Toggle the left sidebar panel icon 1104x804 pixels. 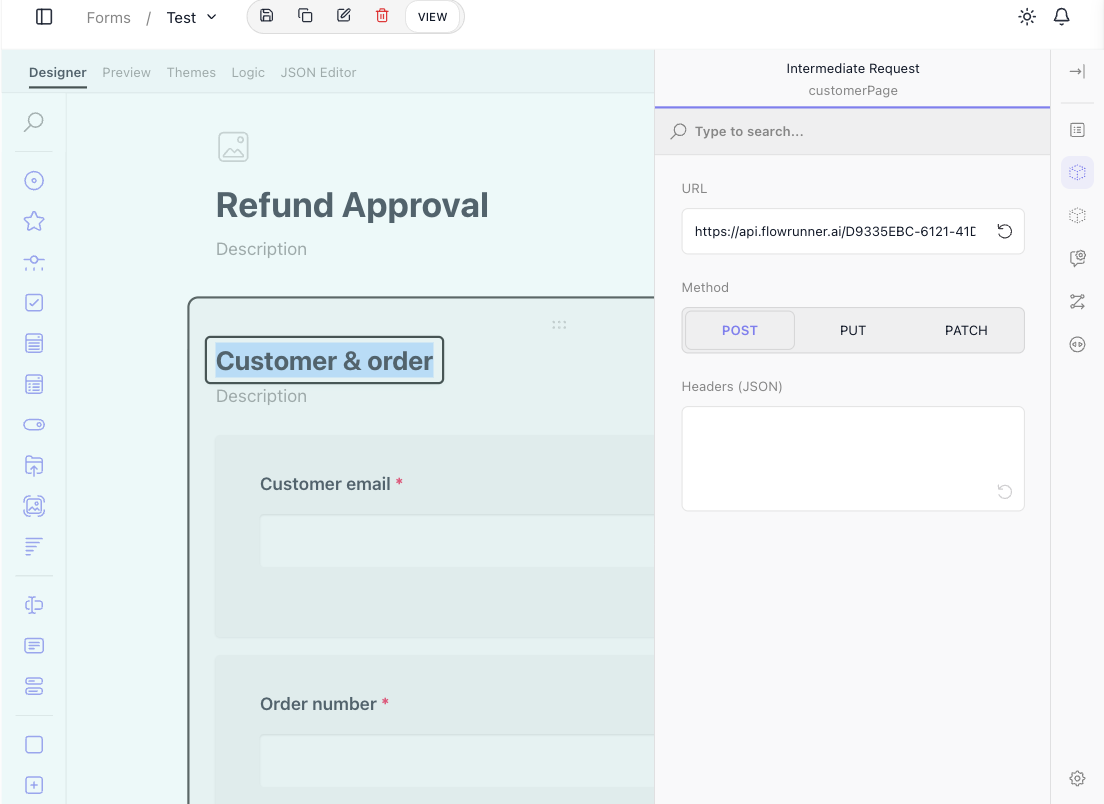(x=44, y=17)
